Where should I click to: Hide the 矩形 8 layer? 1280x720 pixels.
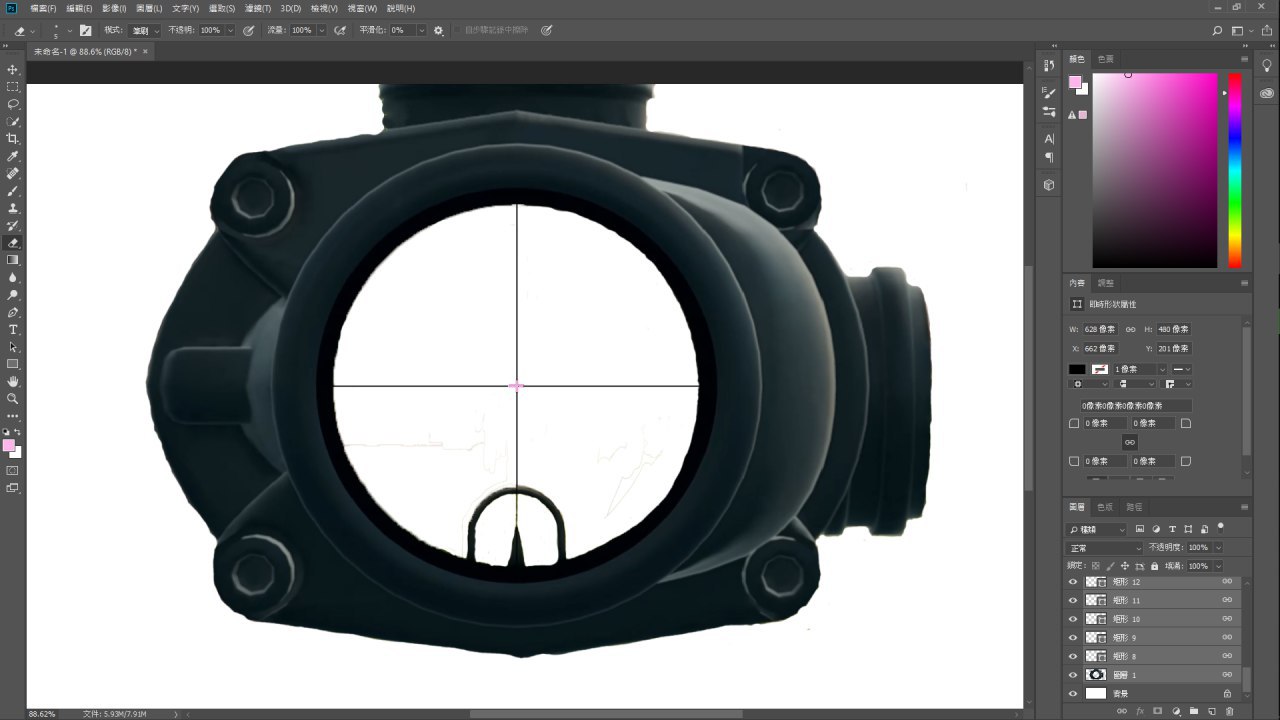point(1073,656)
